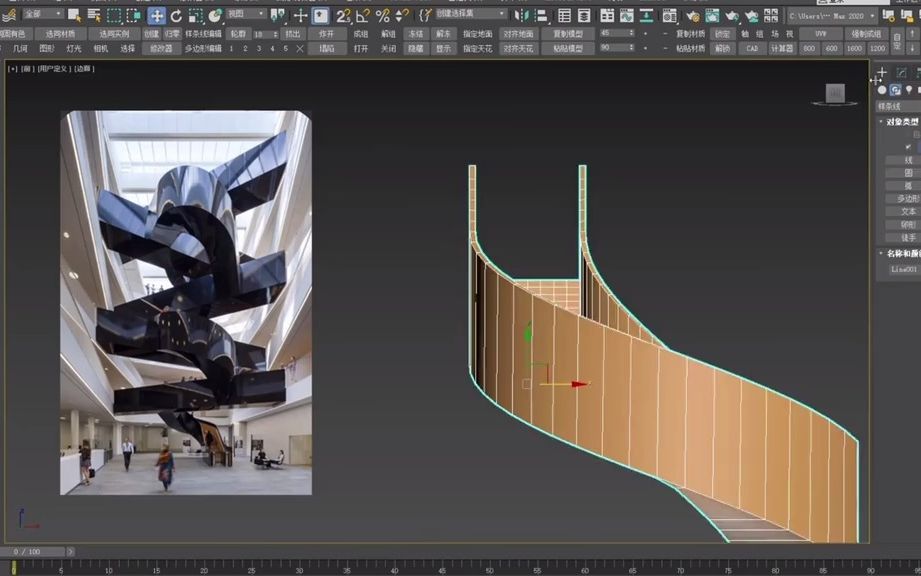
Task: Select the Move tool in the main toolbar
Action: coord(157,14)
